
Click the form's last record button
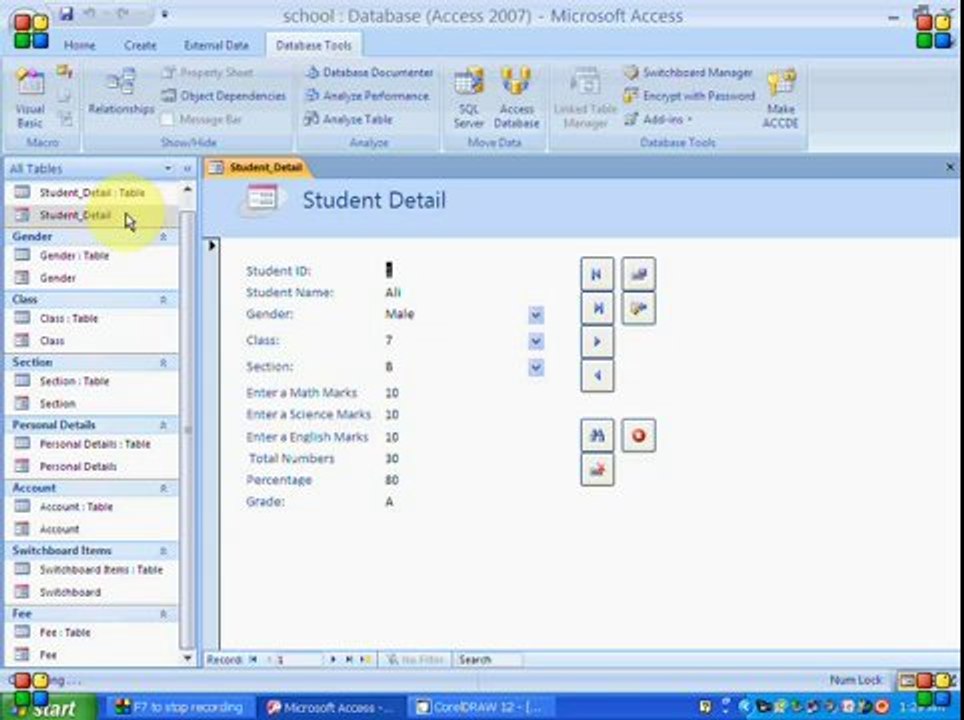[597, 308]
